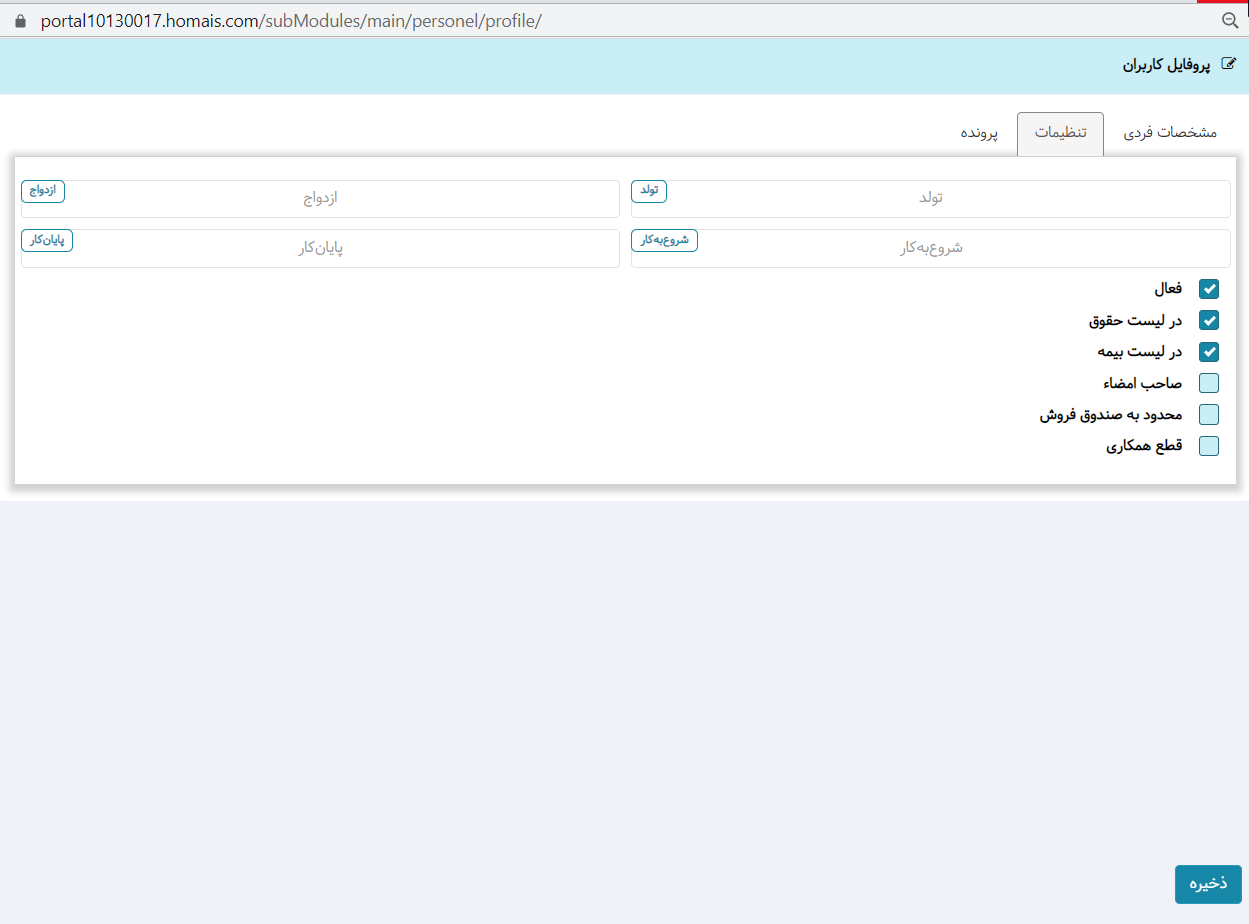1249x924 pixels.
Task: Click the small تولد label badge
Action: [x=649, y=191]
